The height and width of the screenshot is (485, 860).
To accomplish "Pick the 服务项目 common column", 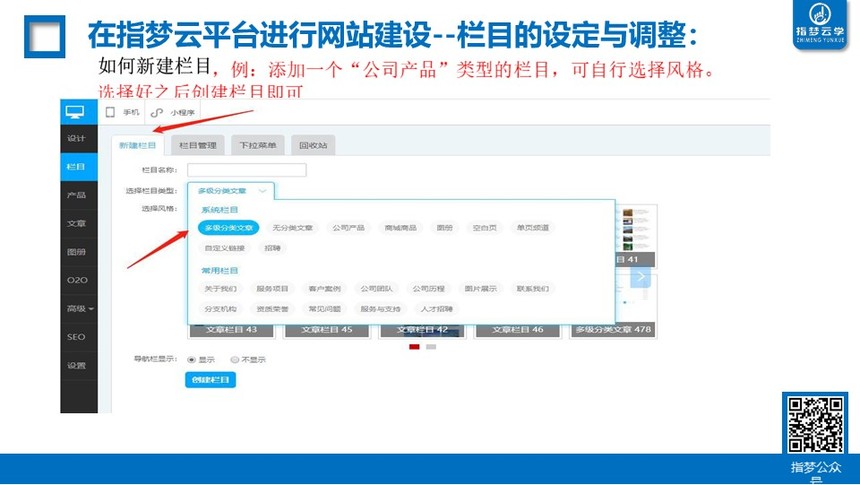I will 273,289.
